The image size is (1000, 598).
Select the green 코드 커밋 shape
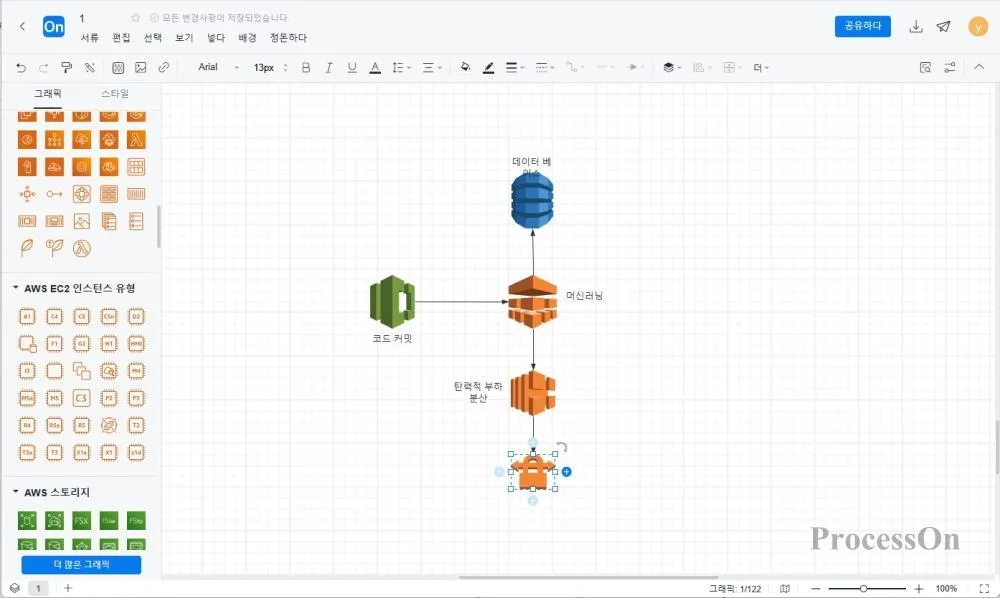(x=392, y=302)
